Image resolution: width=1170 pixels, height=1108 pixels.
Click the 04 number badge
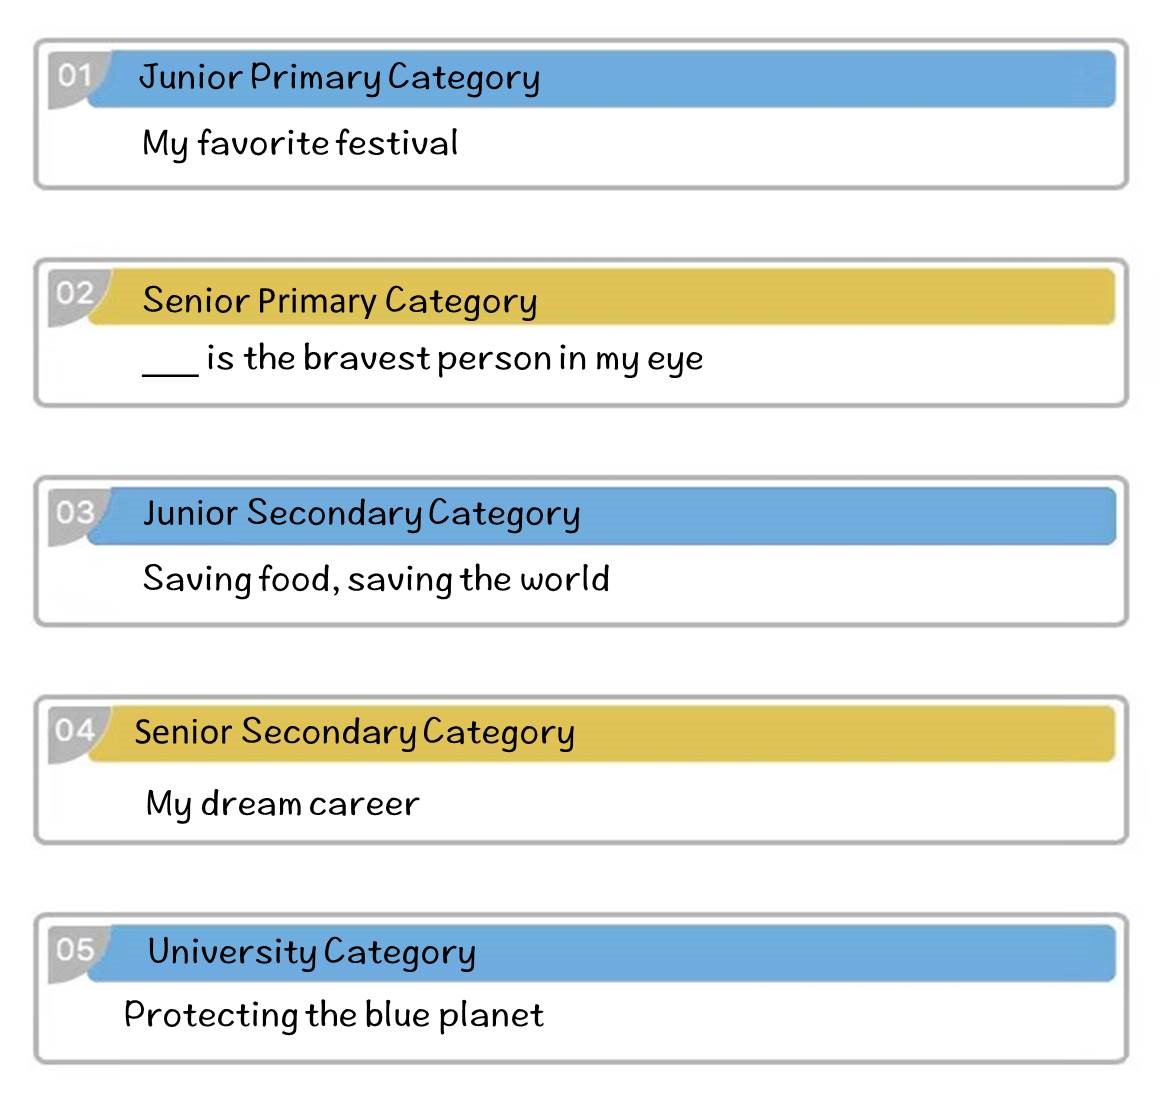click(x=75, y=732)
